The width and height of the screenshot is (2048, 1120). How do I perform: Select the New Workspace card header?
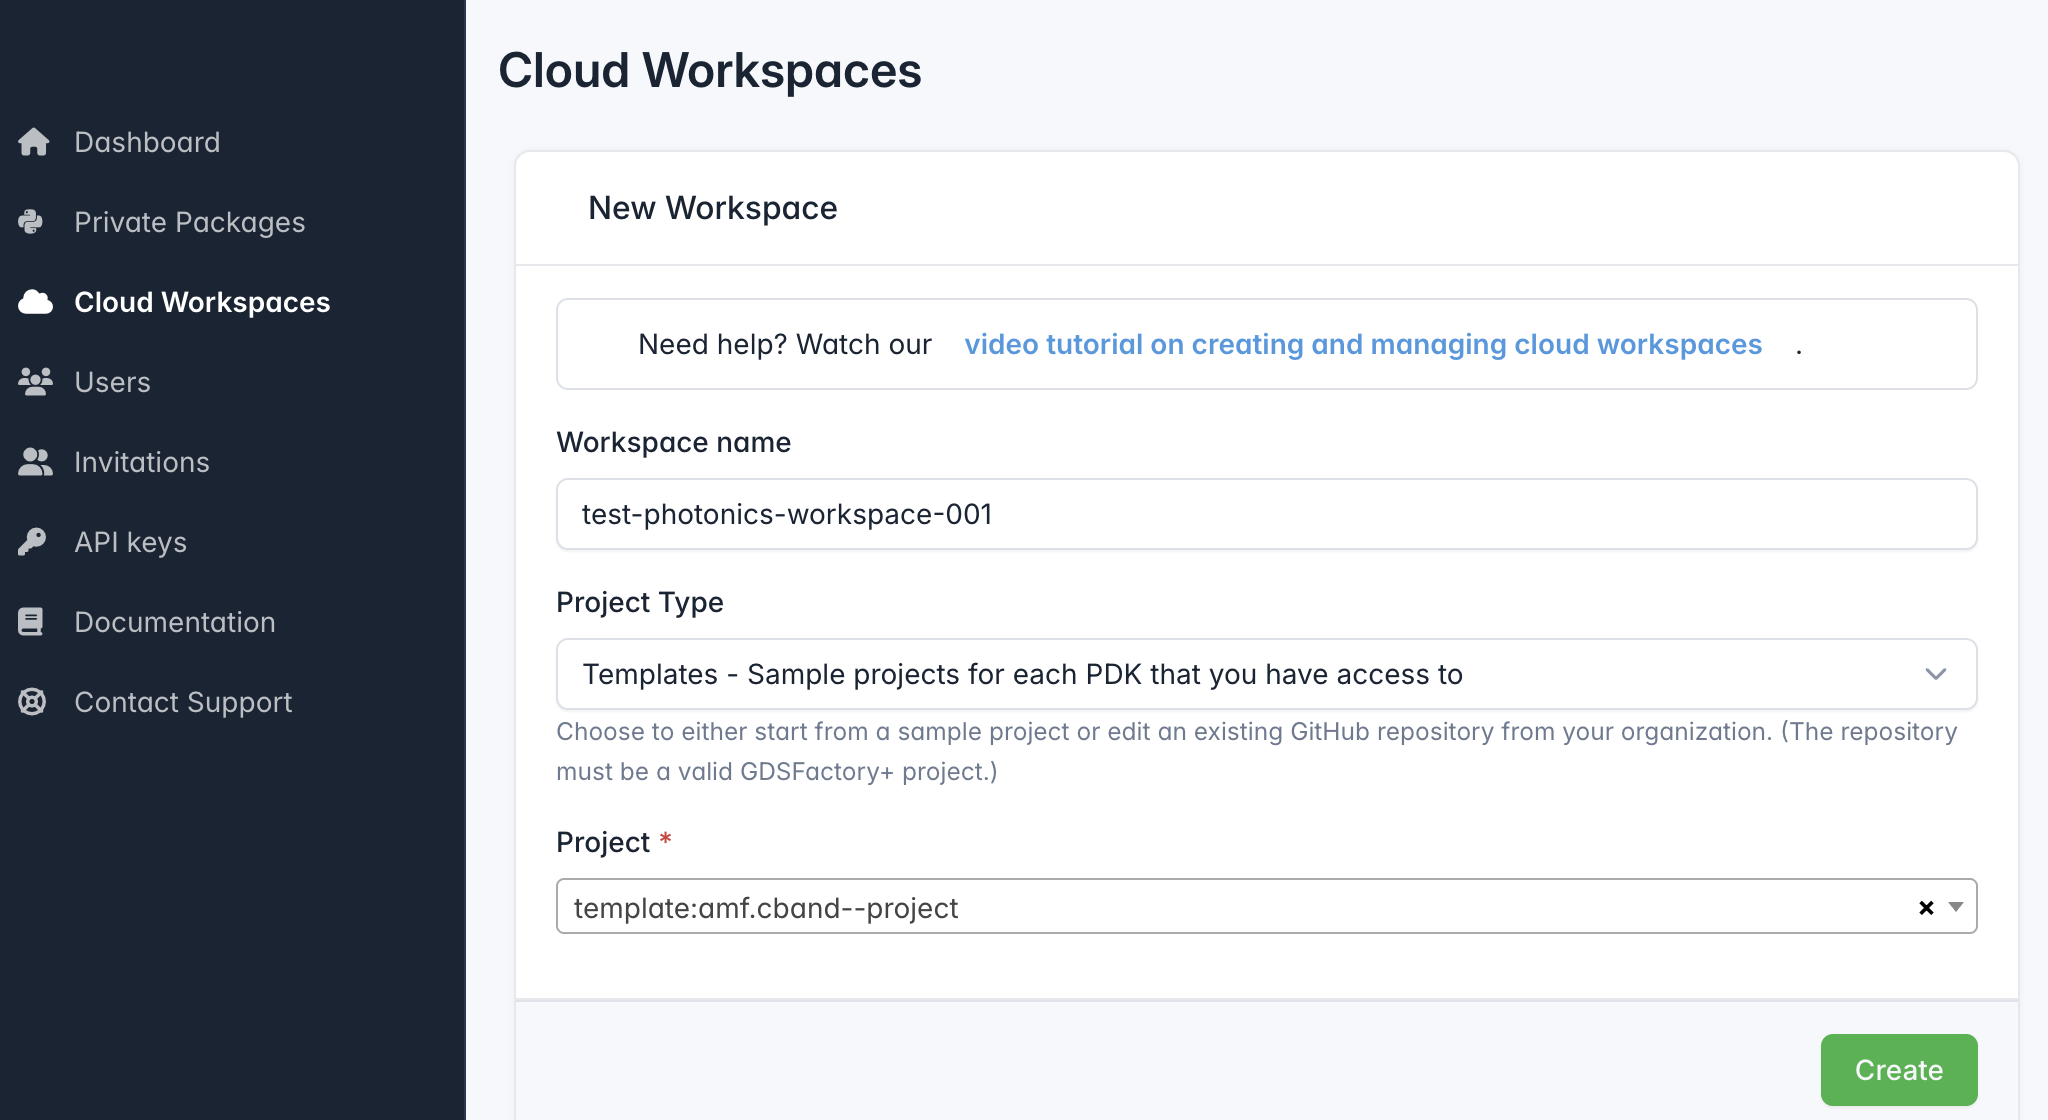(x=713, y=207)
